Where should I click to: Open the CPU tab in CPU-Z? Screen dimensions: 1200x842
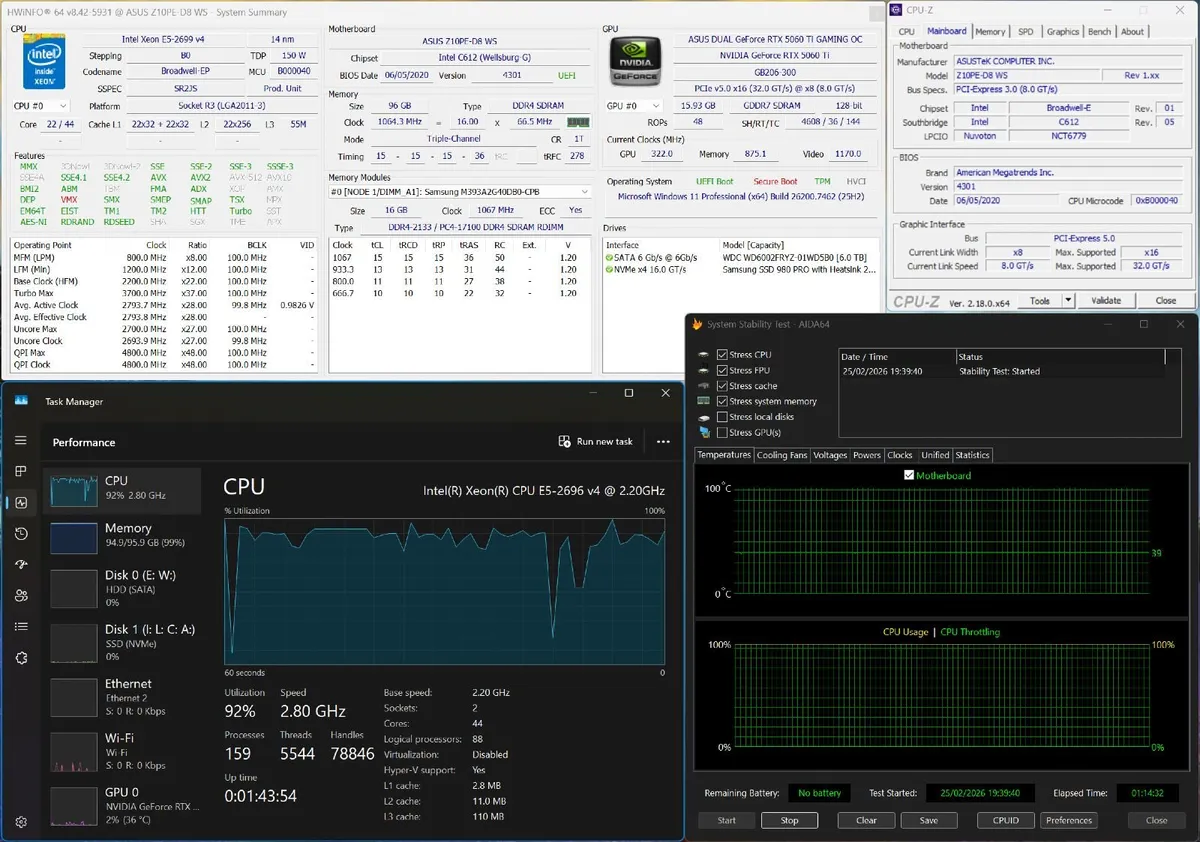click(906, 31)
